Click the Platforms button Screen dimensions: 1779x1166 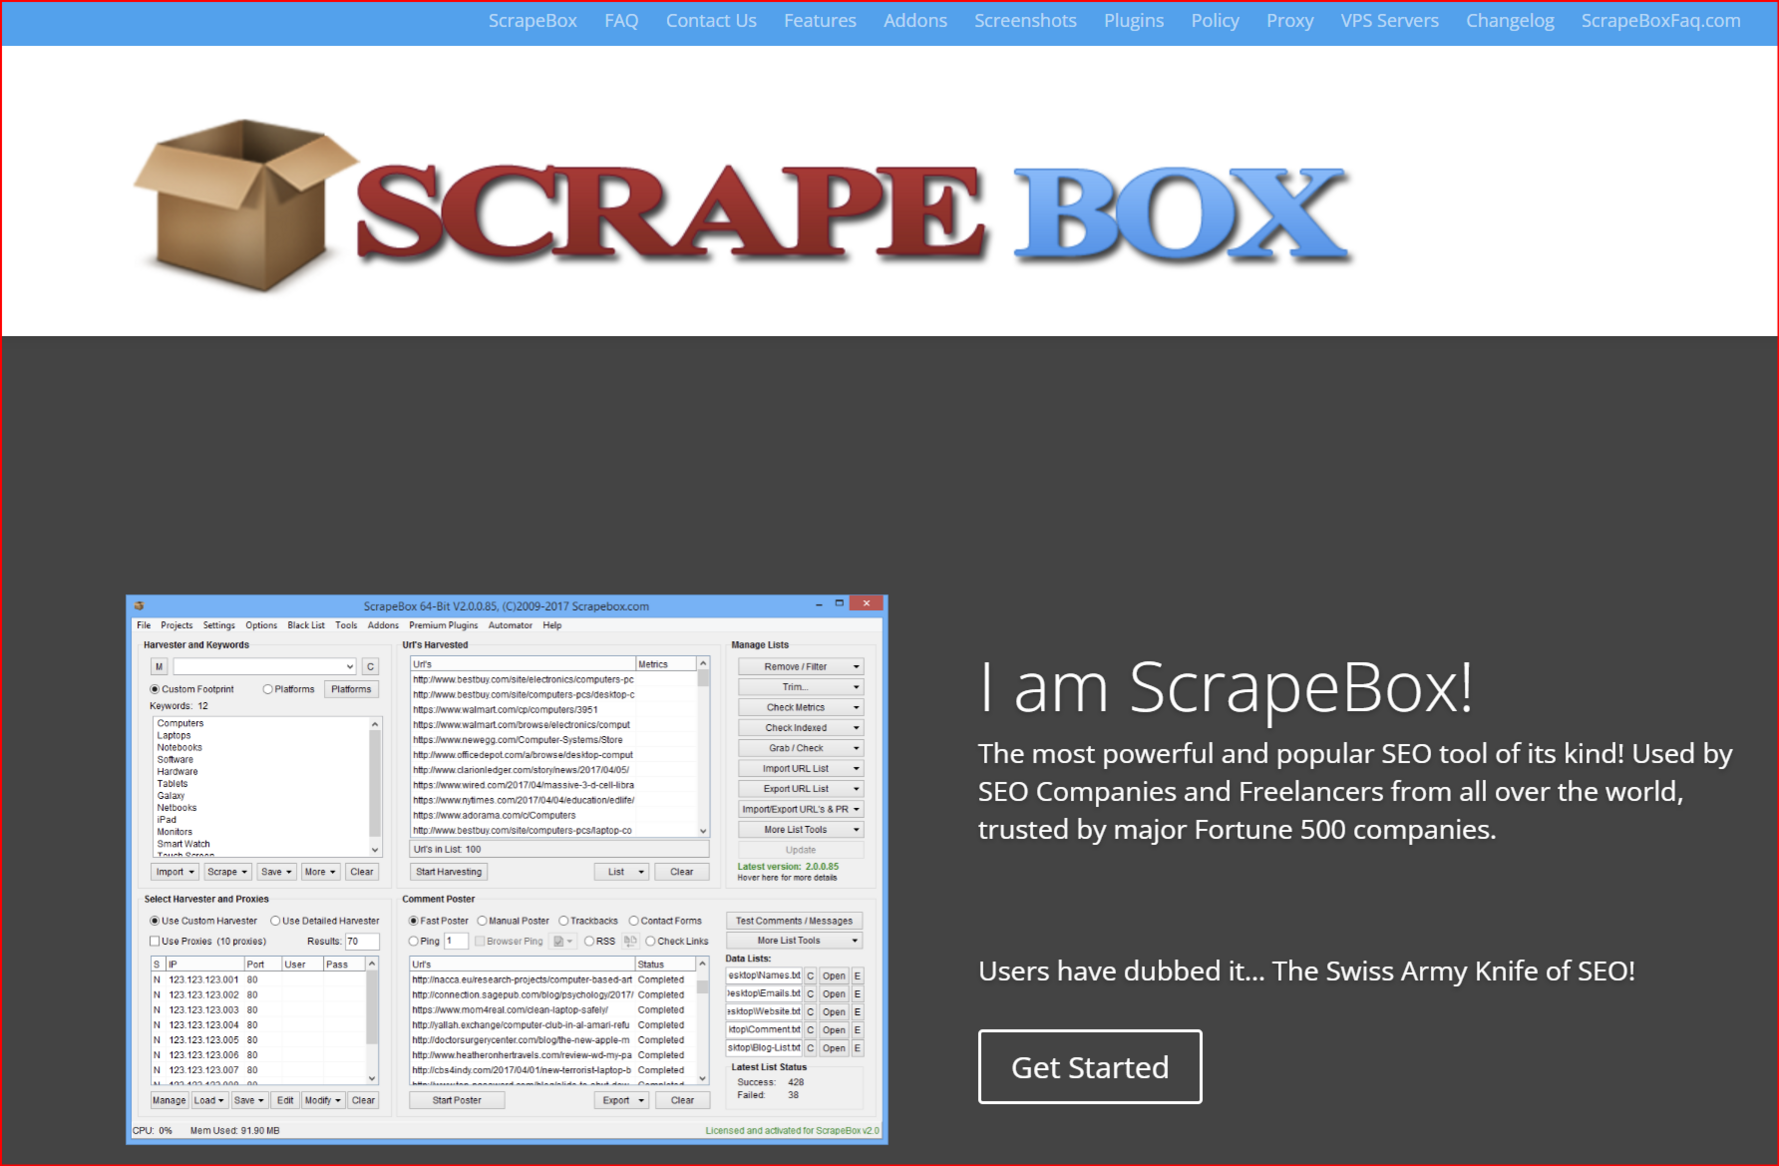351,689
